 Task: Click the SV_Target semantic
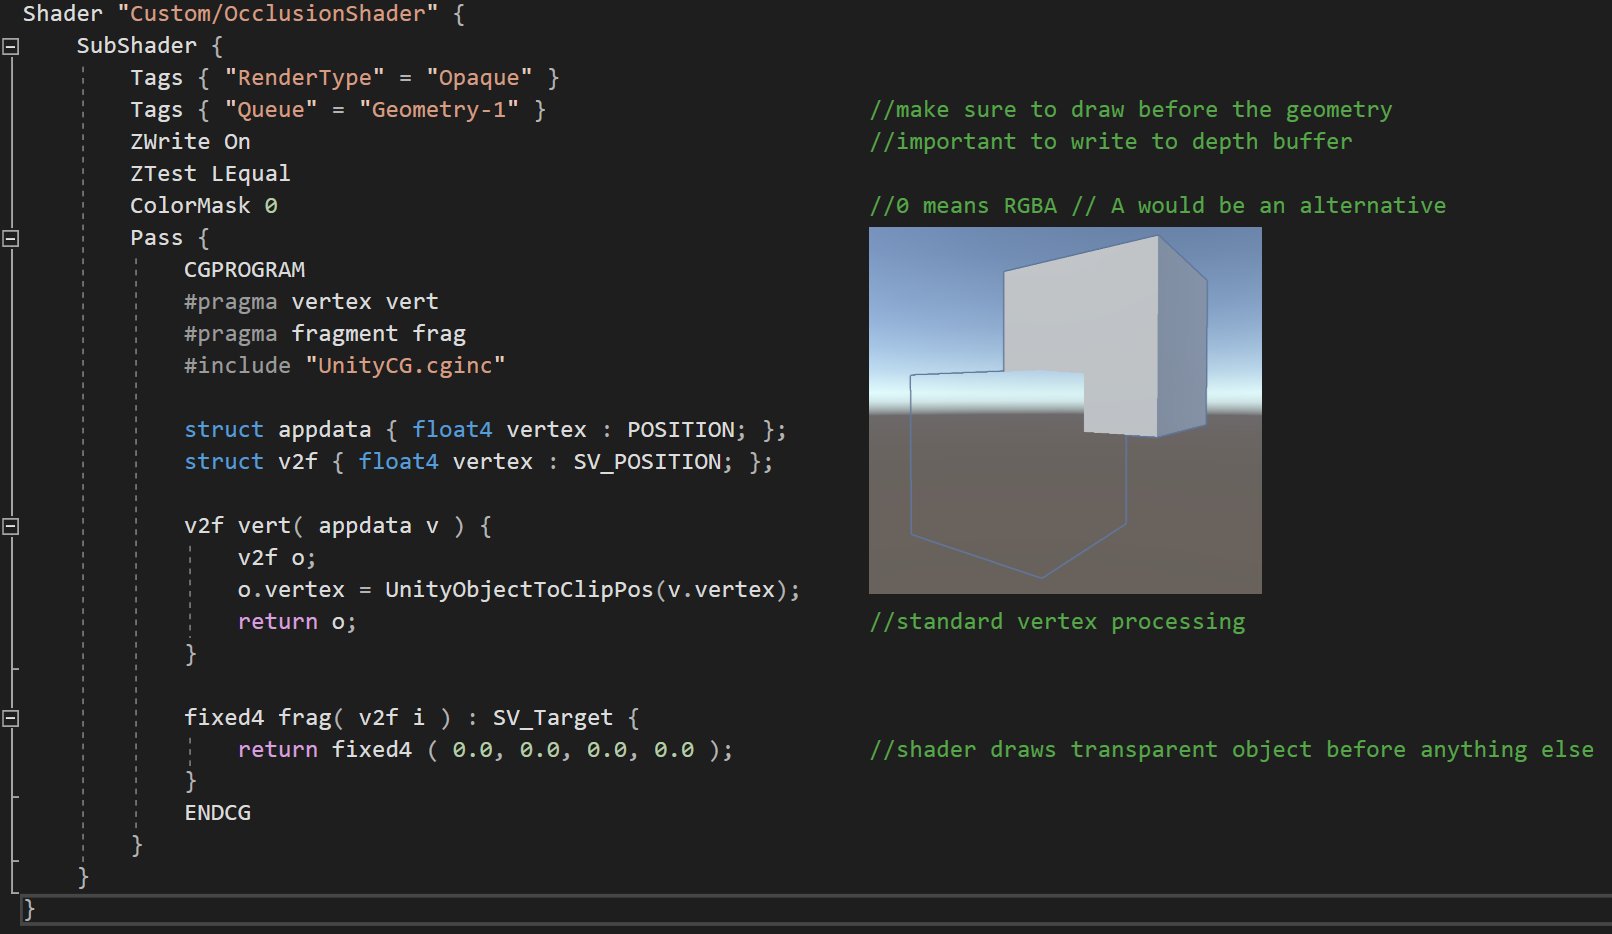click(553, 718)
